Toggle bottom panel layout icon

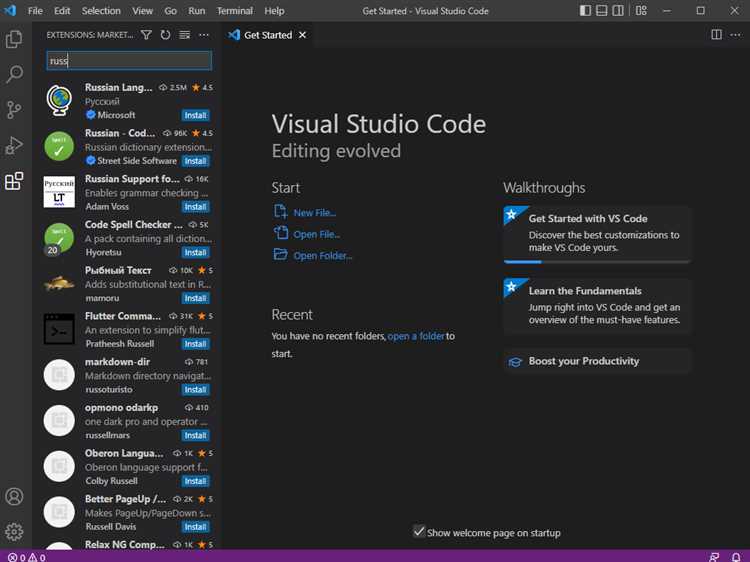602,11
